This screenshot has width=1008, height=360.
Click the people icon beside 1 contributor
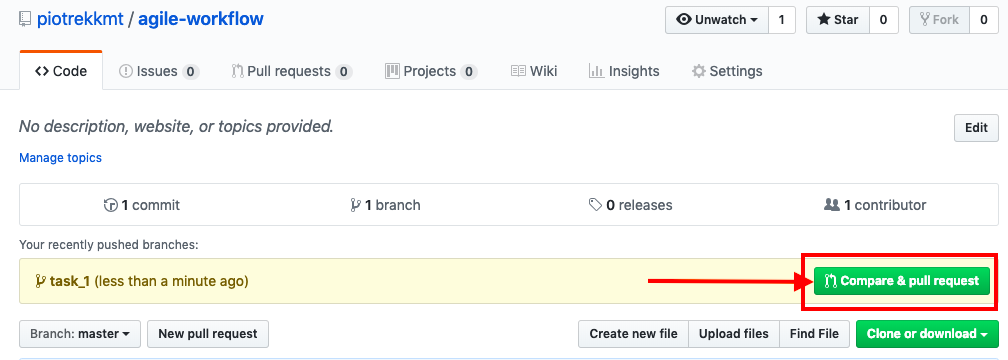point(832,205)
